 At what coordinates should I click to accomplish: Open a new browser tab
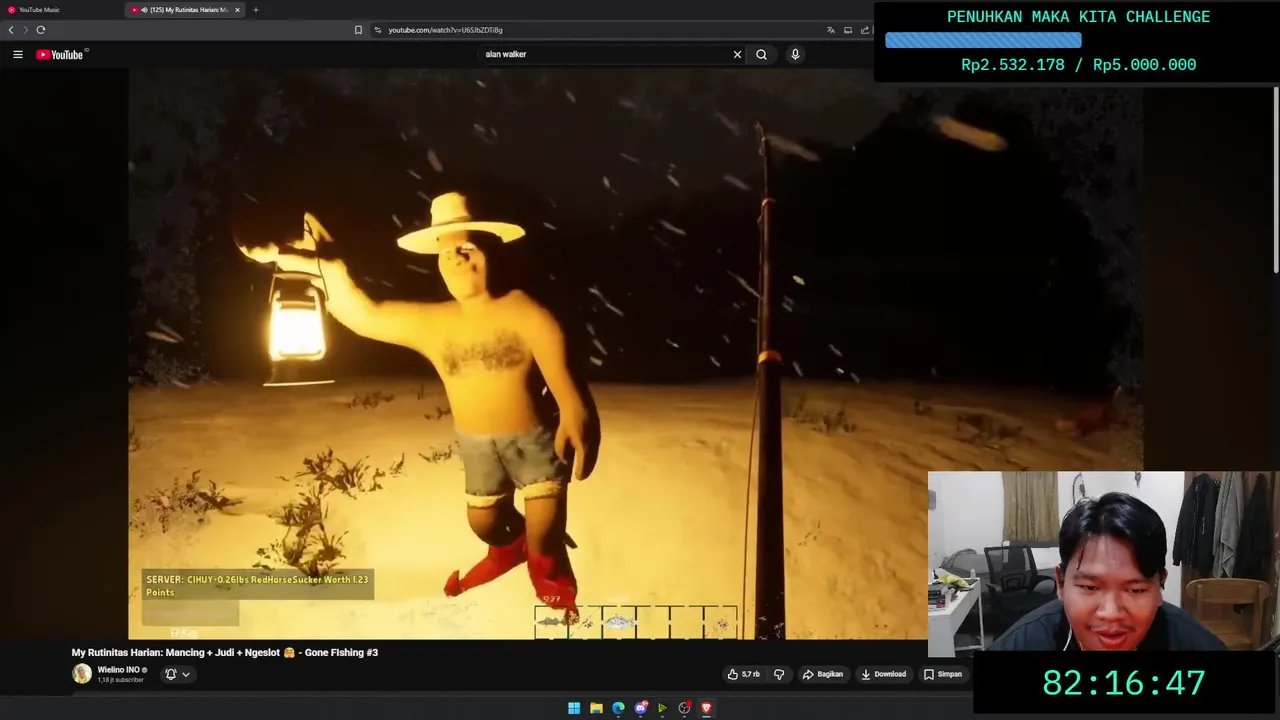255,10
